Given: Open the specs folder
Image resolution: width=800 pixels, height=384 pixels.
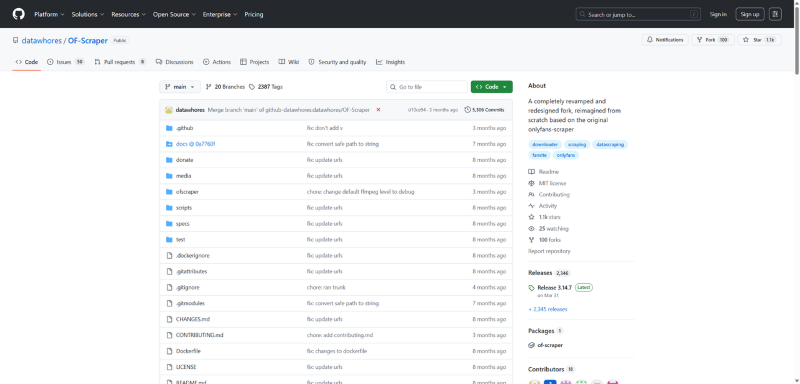Looking at the screenshot, I should click(x=183, y=223).
